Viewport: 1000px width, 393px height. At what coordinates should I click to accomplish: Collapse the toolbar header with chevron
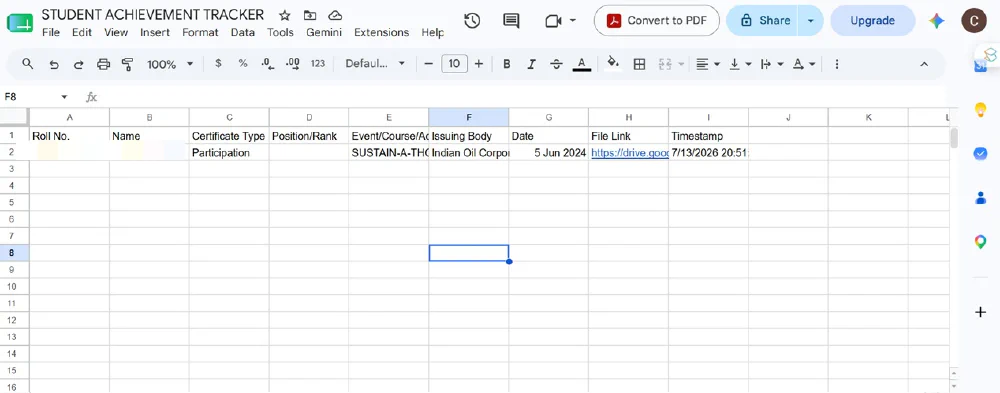pos(923,64)
